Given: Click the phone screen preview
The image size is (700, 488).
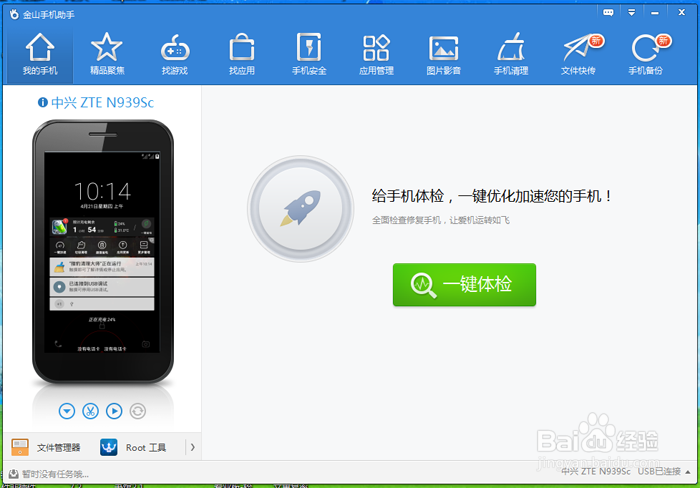Looking at the screenshot, I should pyautogui.click(x=102, y=252).
